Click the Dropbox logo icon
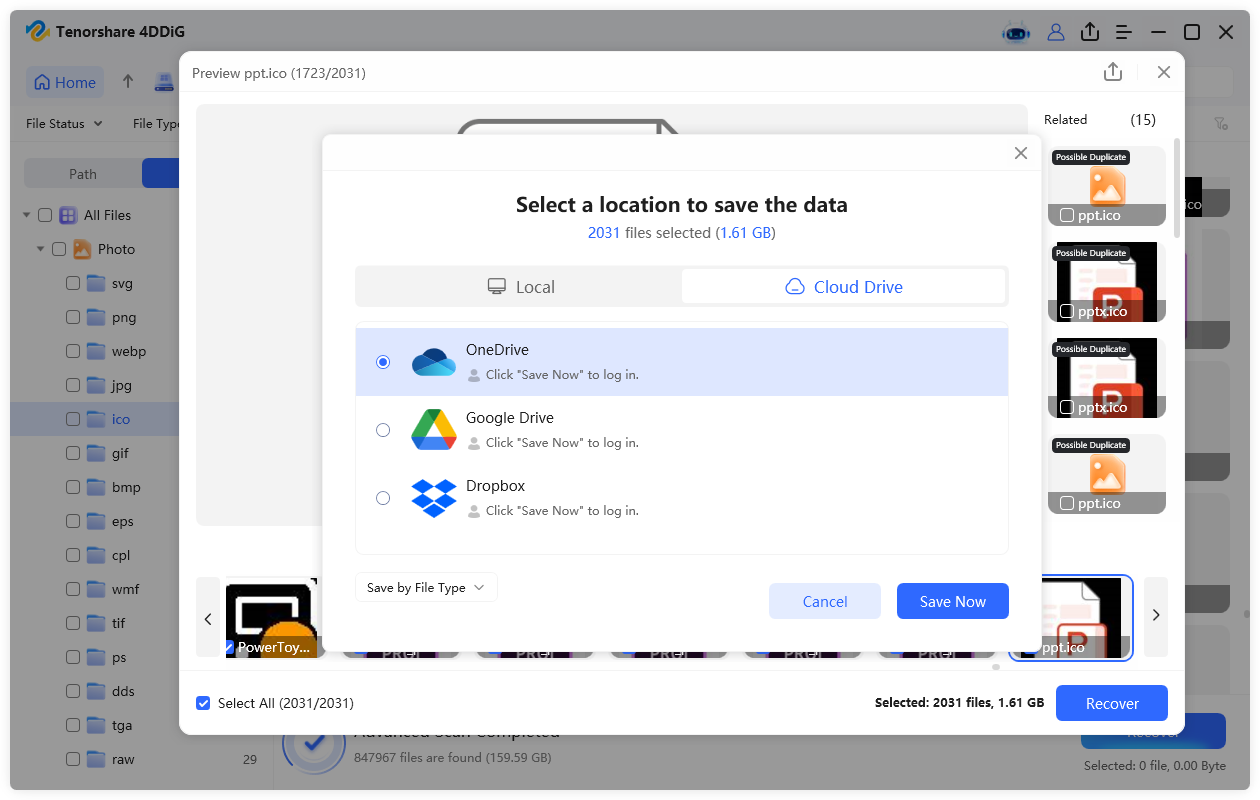 pyautogui.click(x=434, y=498)
